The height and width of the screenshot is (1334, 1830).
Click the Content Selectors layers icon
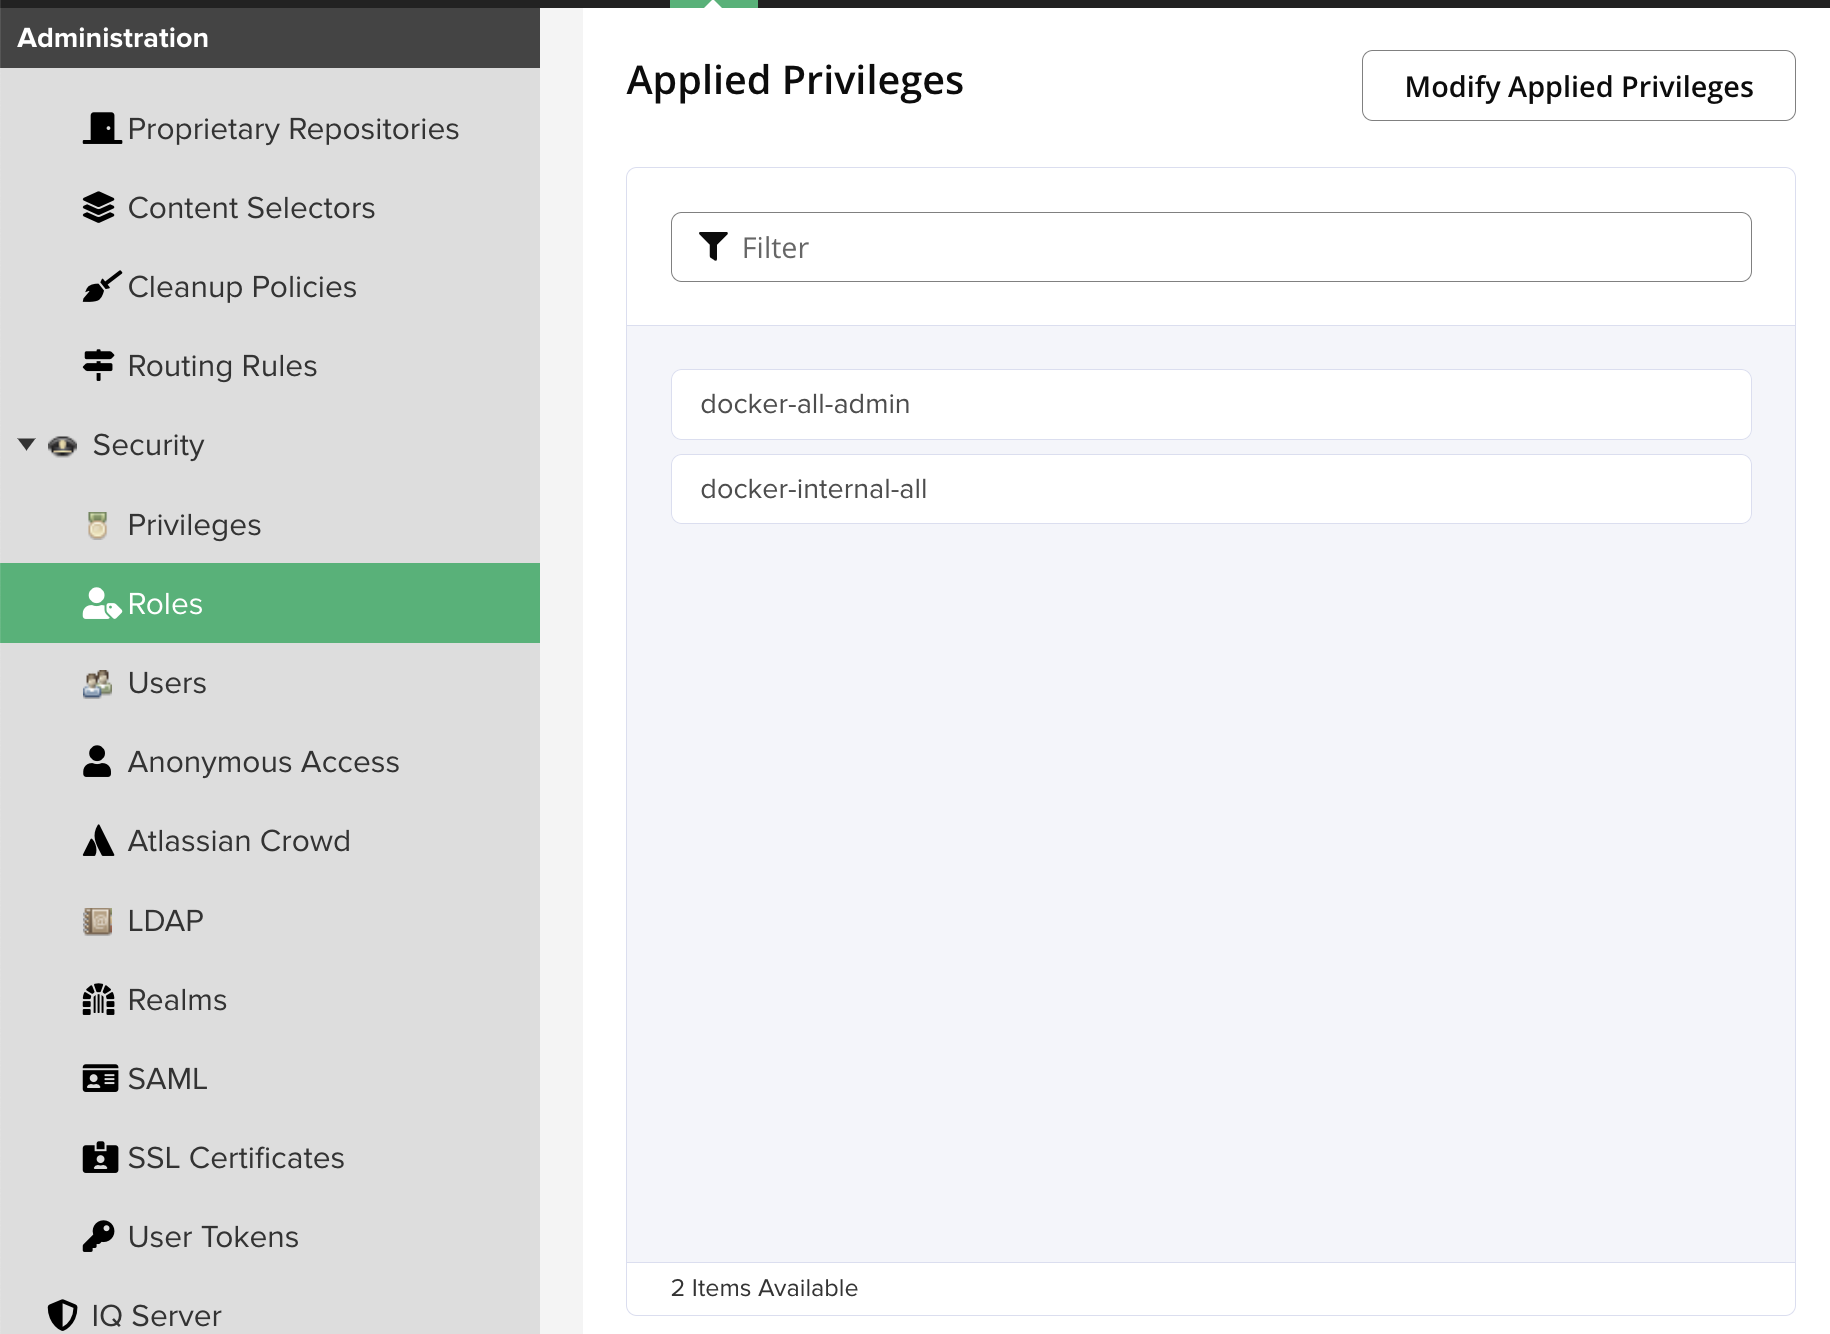[x=98, y=207]
